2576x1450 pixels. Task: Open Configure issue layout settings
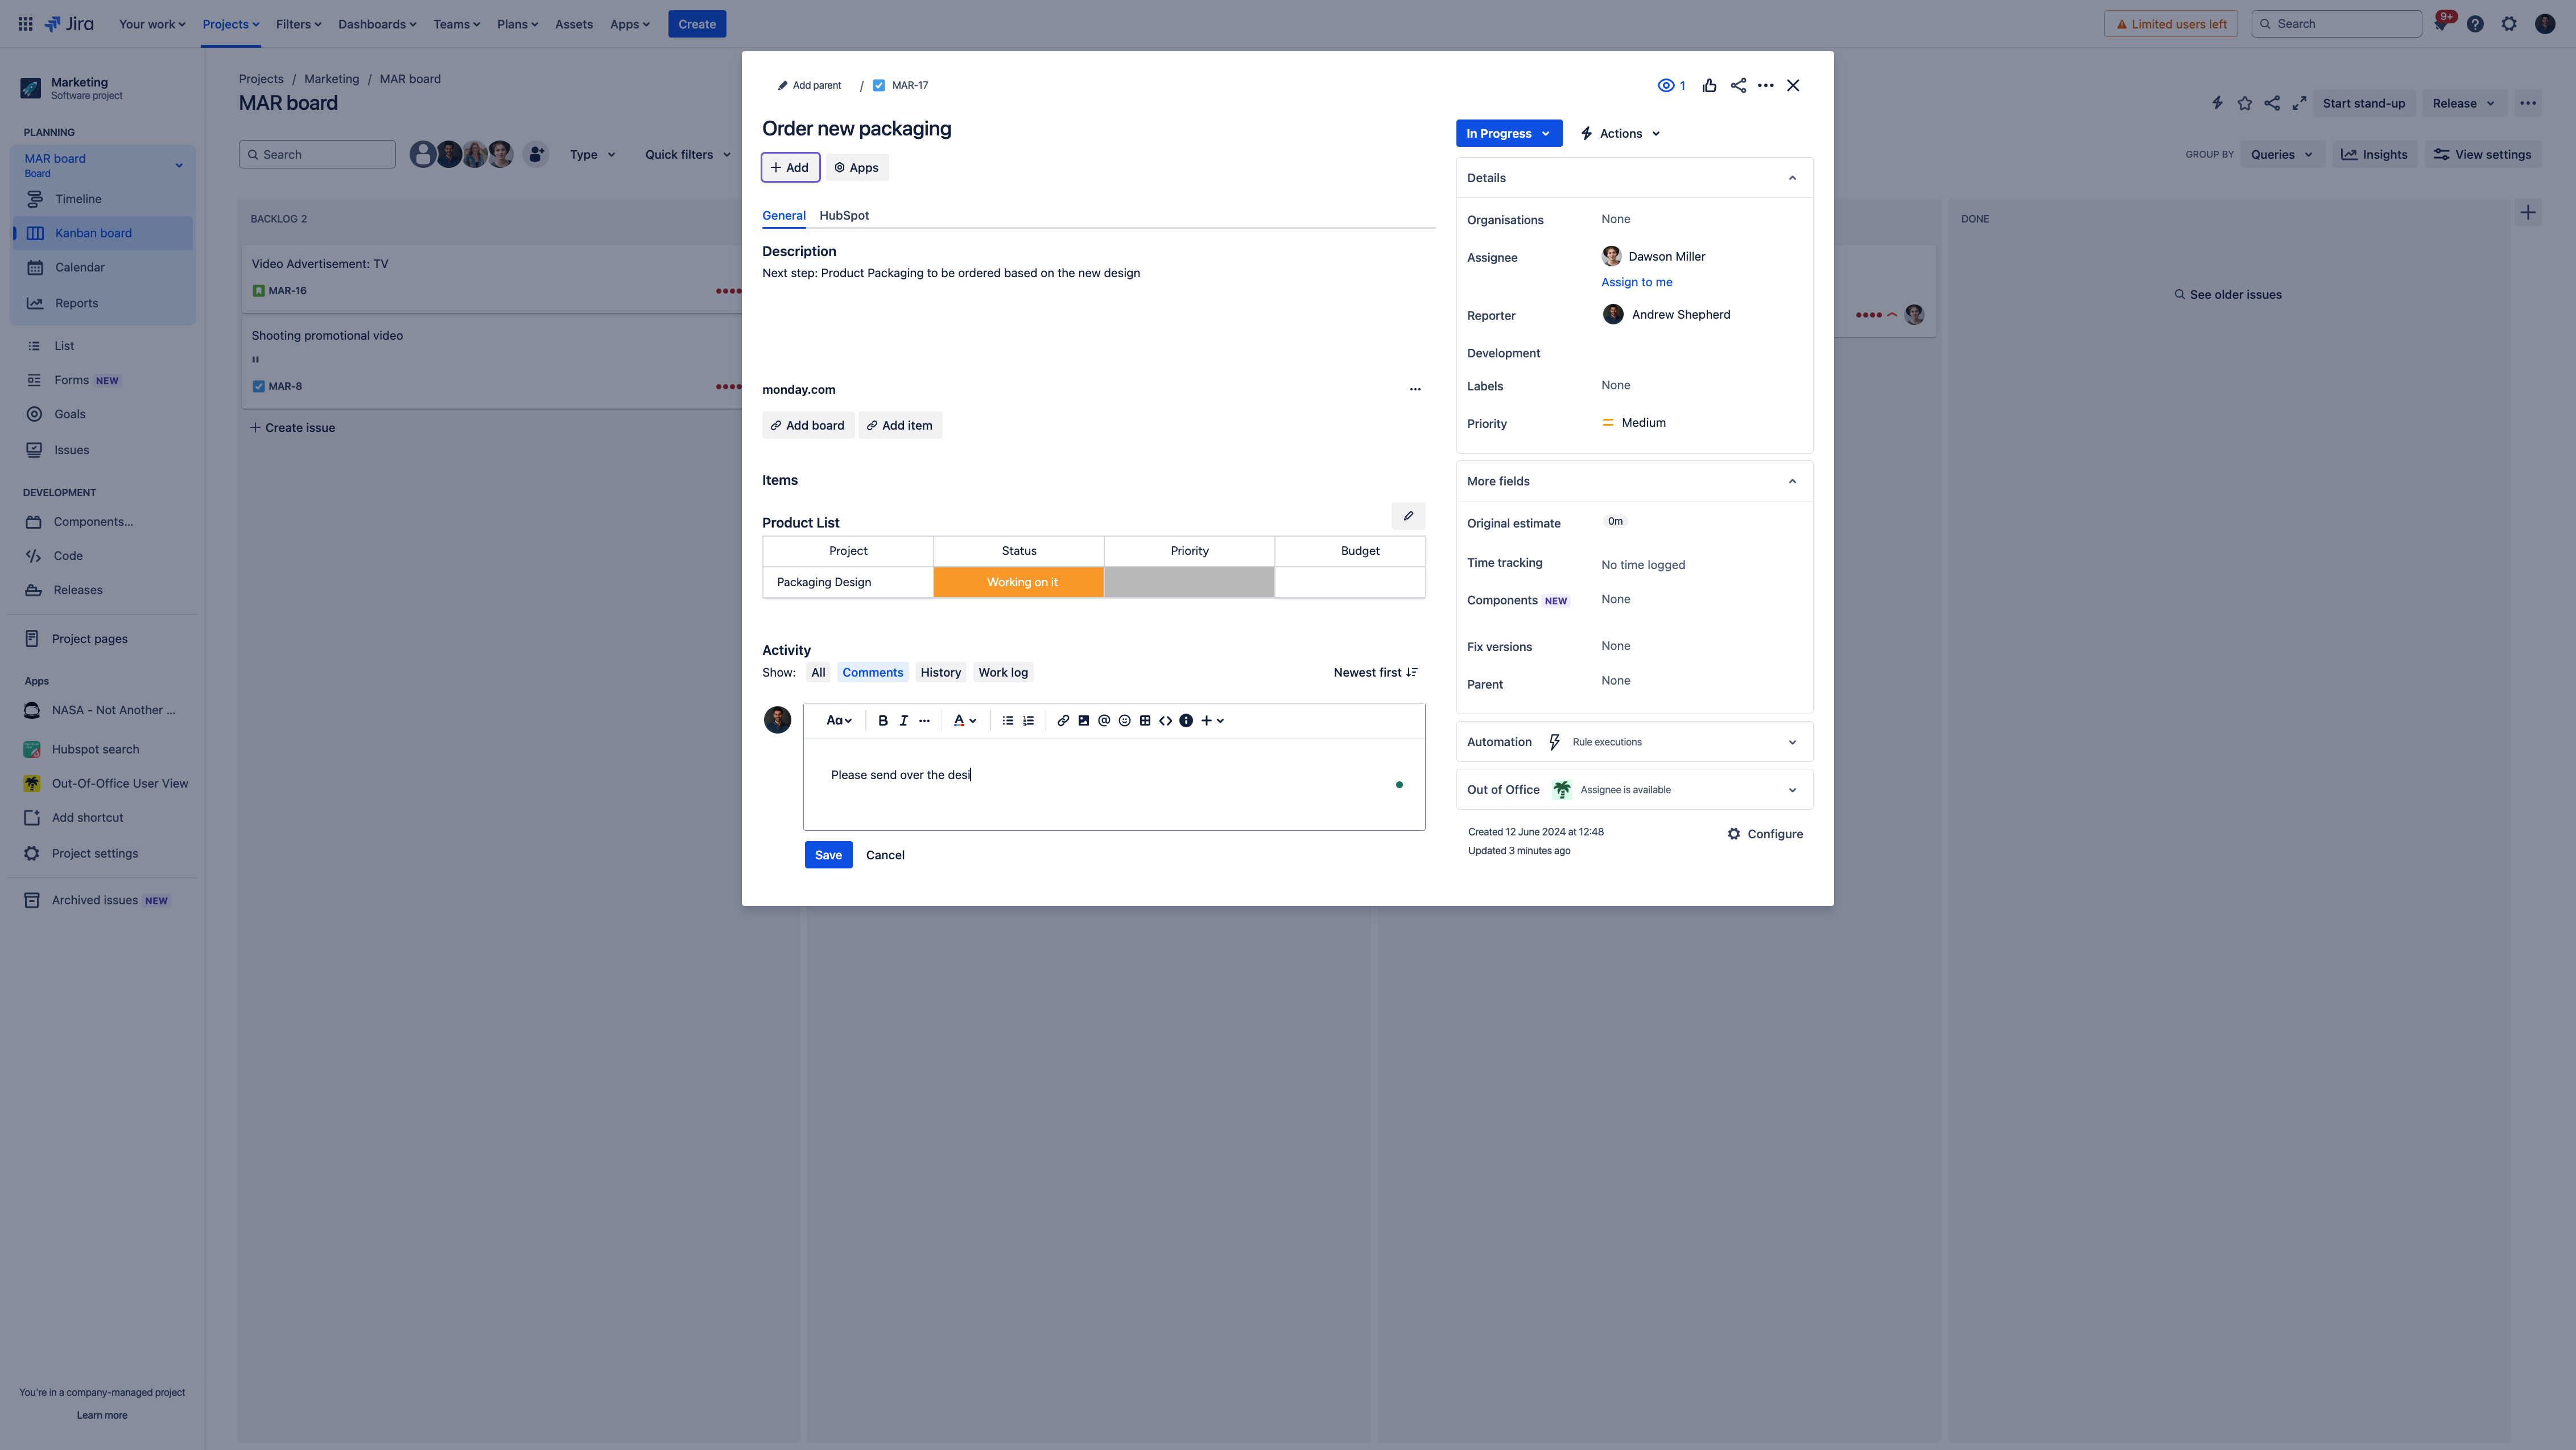pos(1765,834)
